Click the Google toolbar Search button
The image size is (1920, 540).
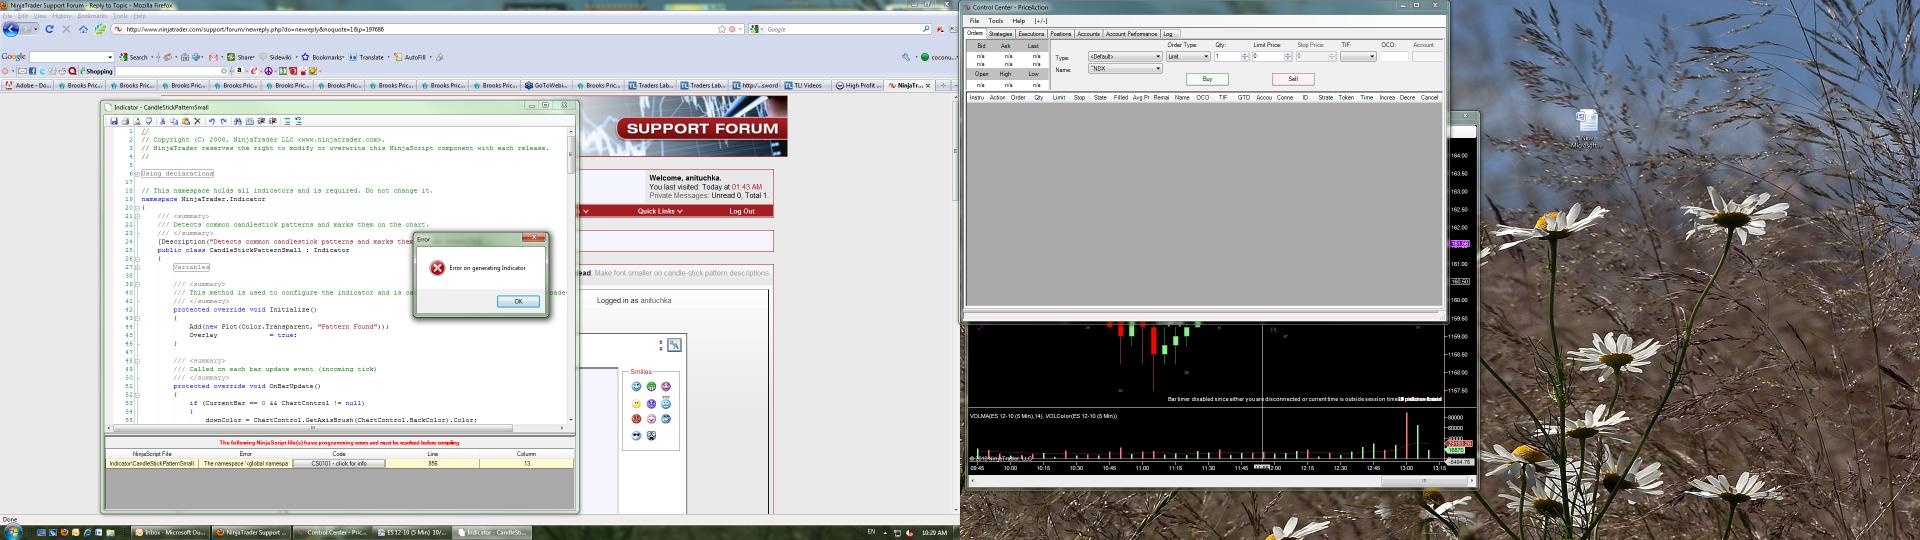pyautogui.click(x=132, y=57)
